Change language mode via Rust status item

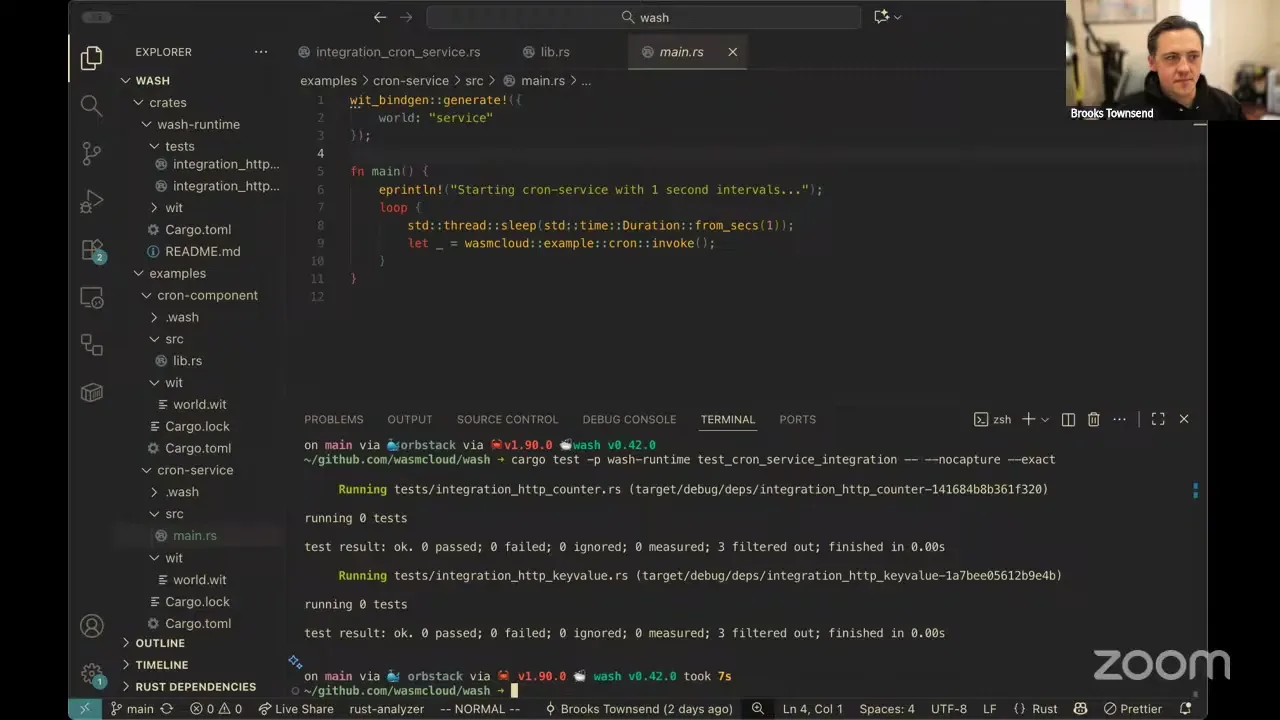tap(1044, 708)
